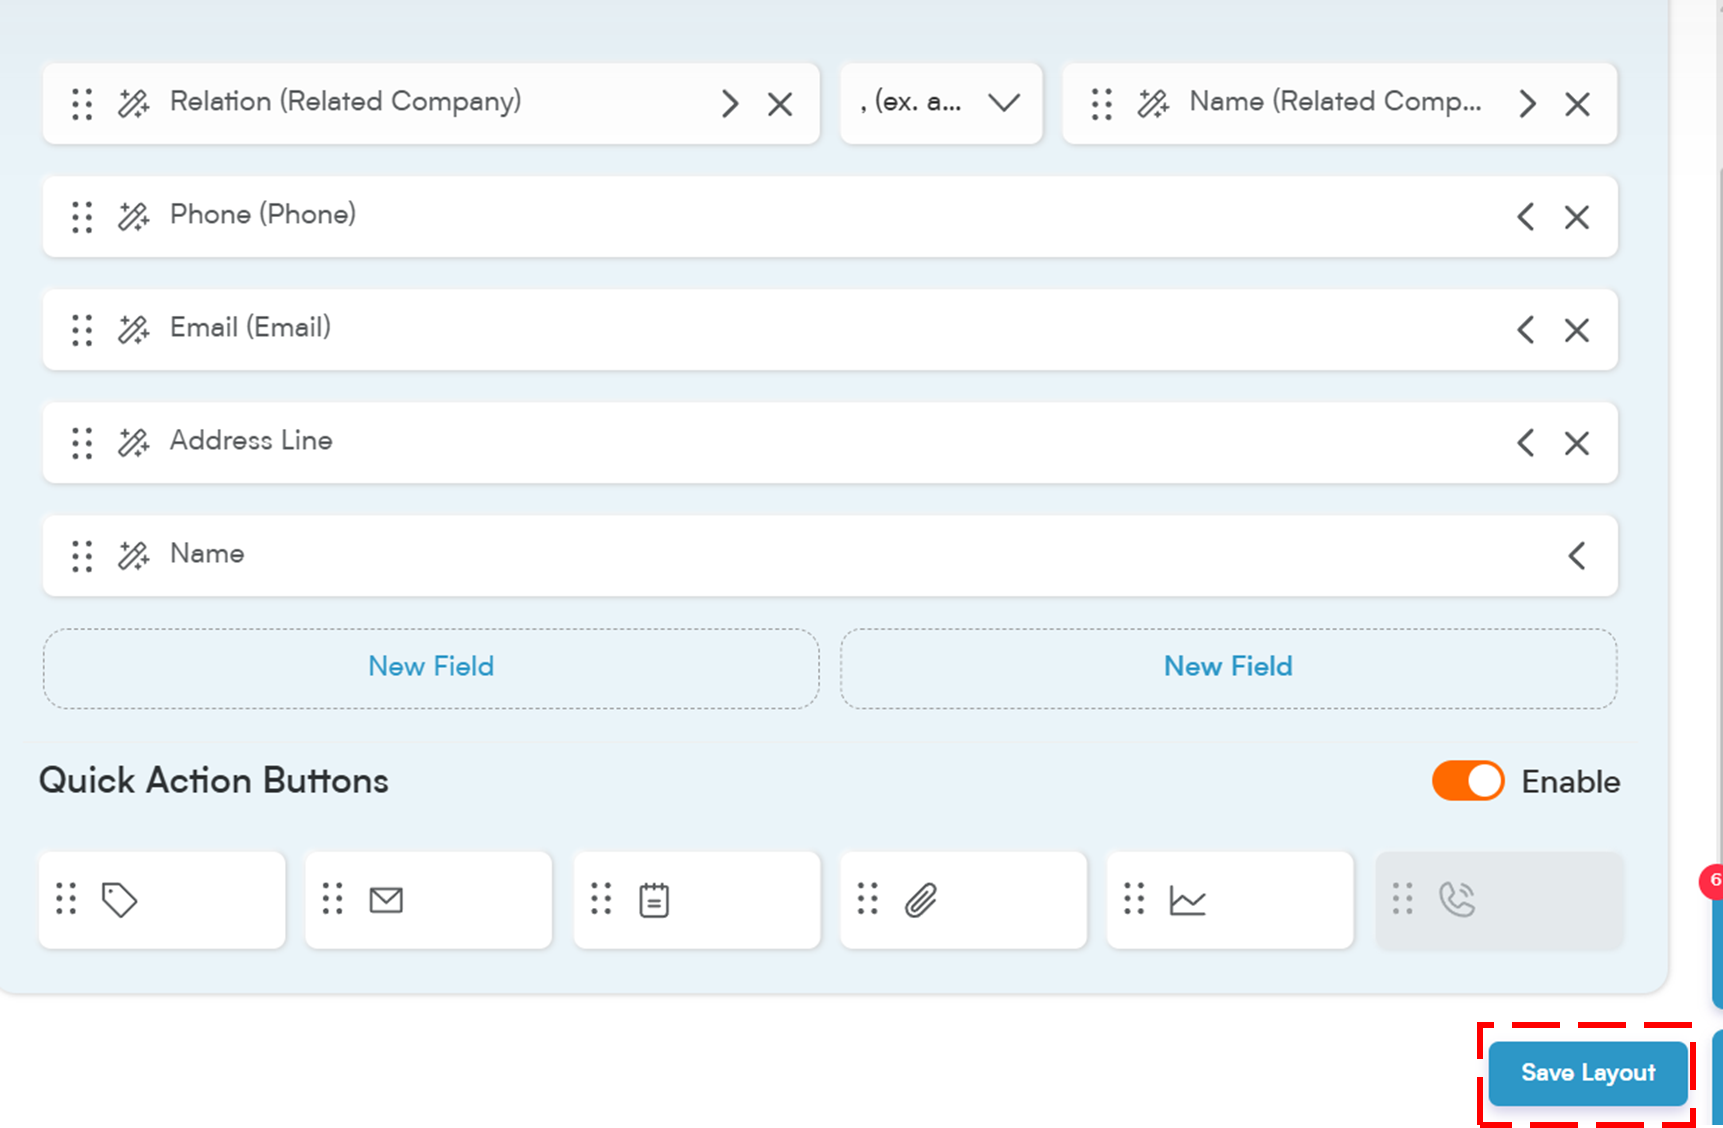This screenshot has width=1723, height=1128.
Task: Click the magic wand icon on Address Line
Action: point(133,443)
